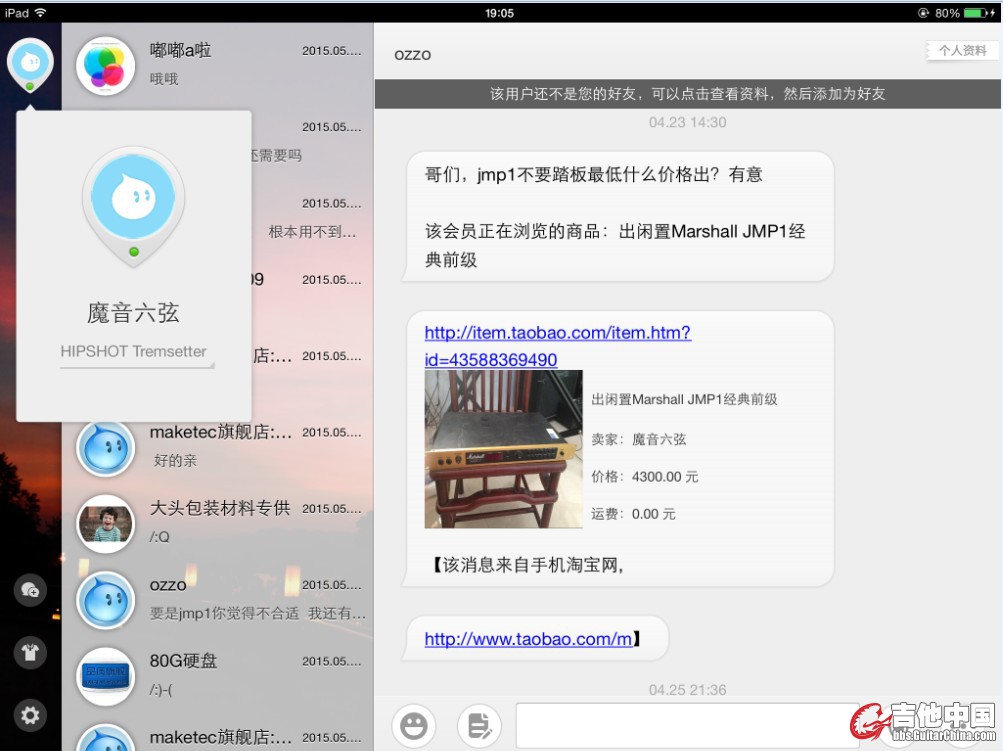The width and height of the screenshot is (1003, 751).
Task: Open the add contact chat icon
Action: click(x=30, y=590)
